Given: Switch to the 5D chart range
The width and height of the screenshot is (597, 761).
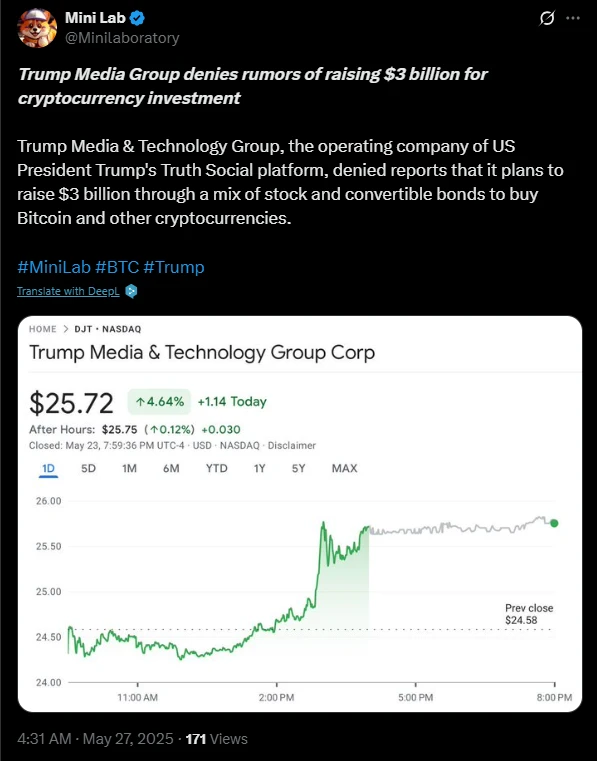Looking at the screenshot, I should point(88,468).
